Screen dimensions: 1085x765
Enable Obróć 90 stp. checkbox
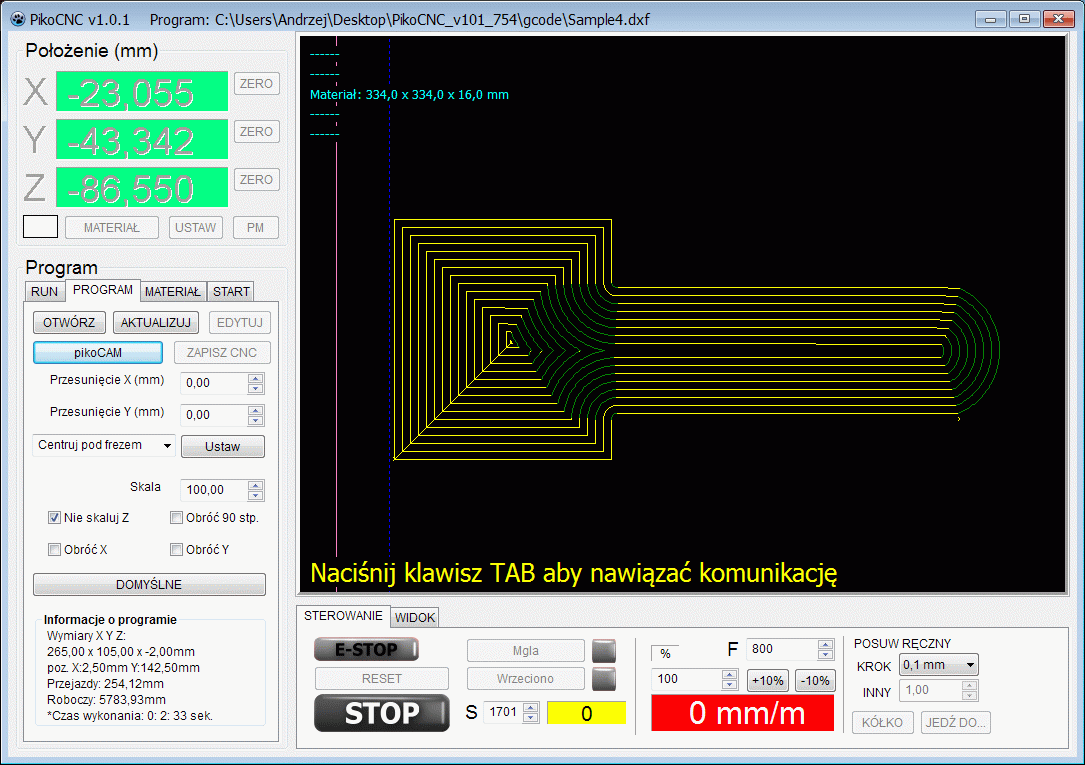(176, 517)
